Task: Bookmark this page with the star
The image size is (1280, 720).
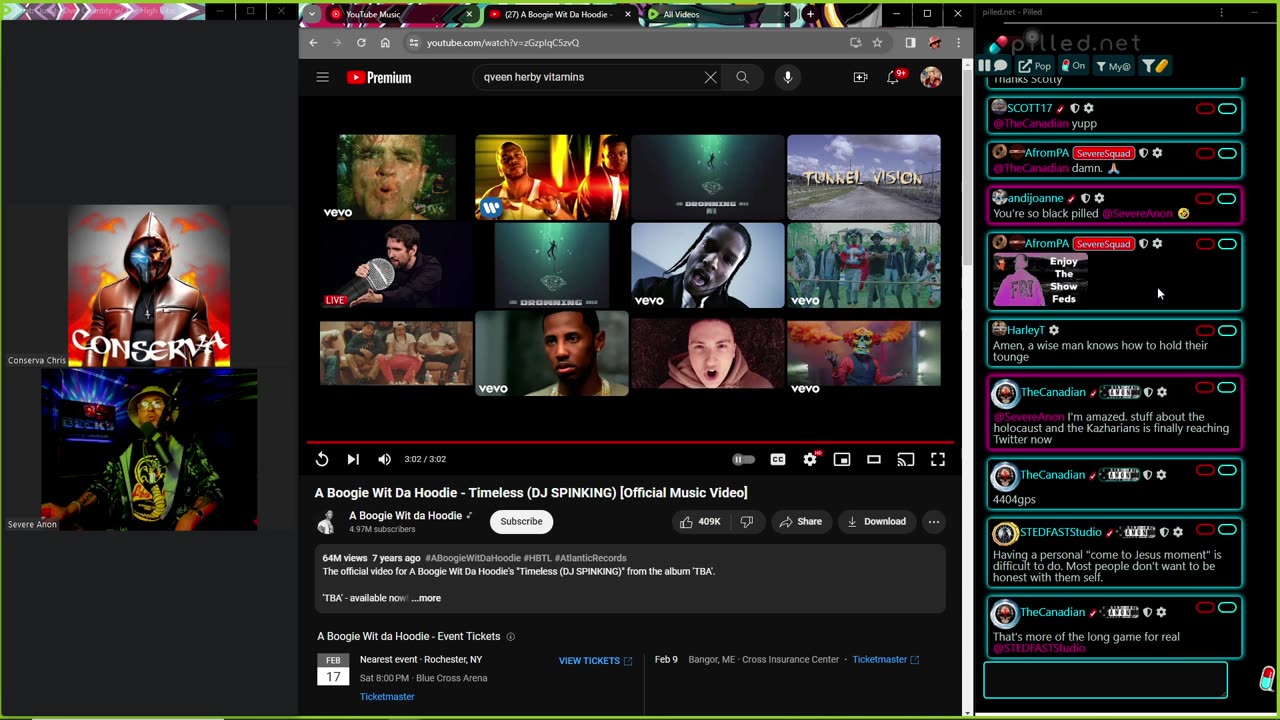Action: [877, 43]
